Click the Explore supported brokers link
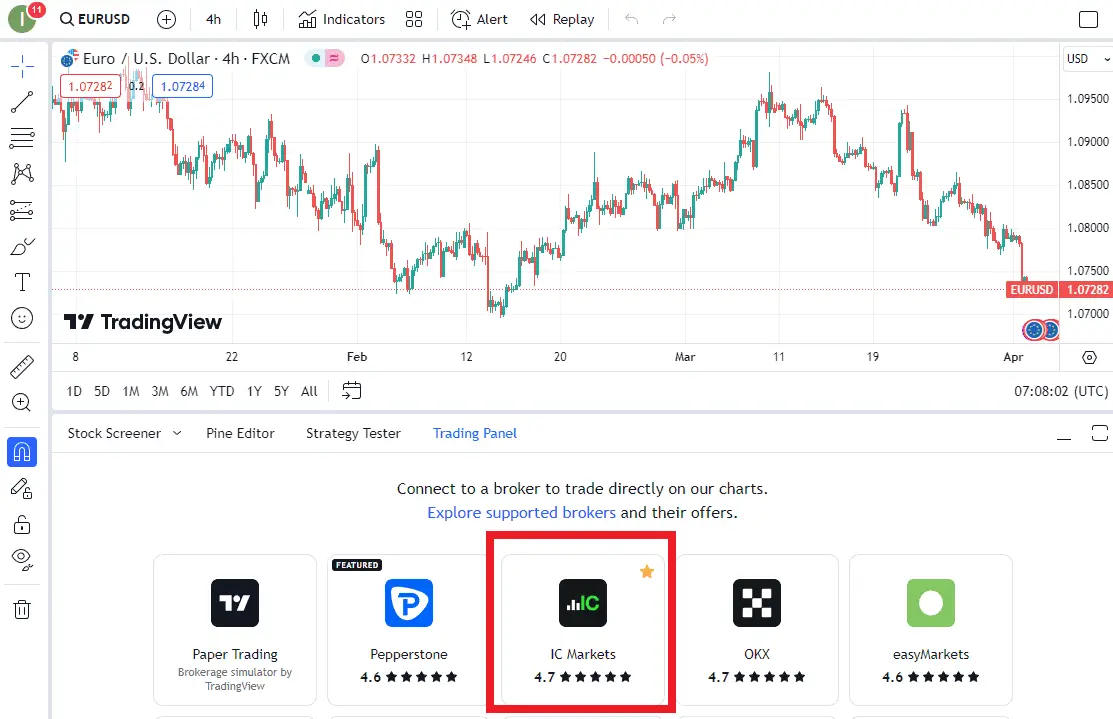This screenshot has height=719, width=1113. click(521, 512)
